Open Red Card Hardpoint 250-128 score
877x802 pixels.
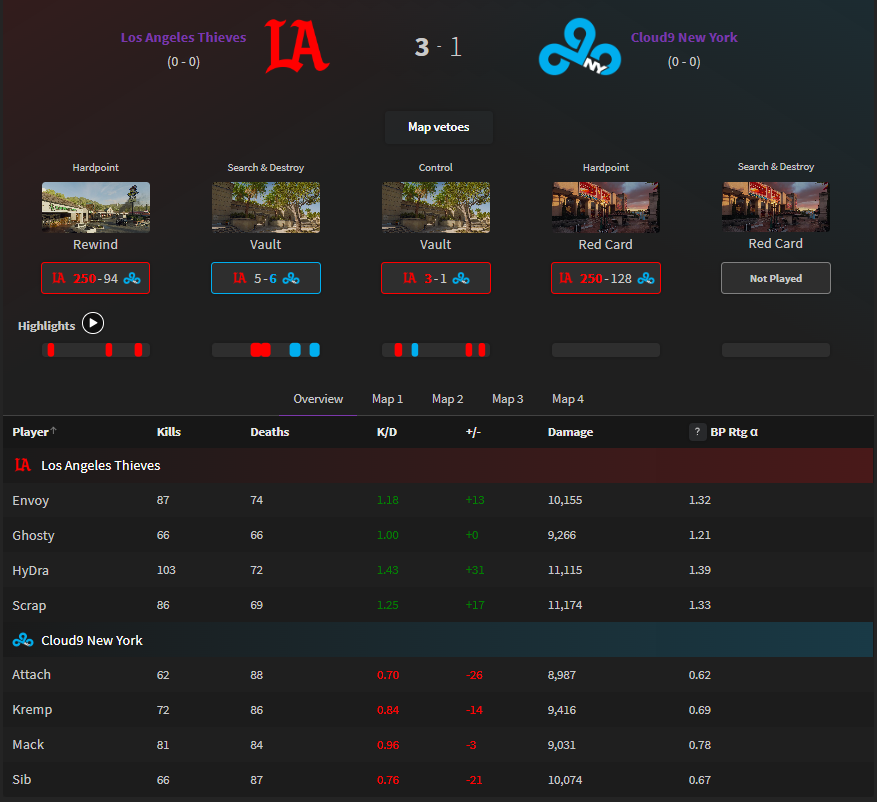[x=606, y=278]
